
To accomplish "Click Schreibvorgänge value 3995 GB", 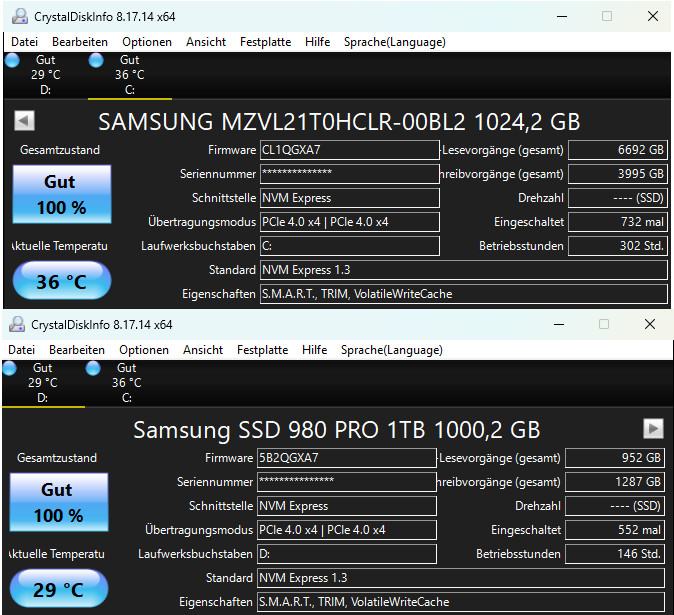I will pos(618,174).
